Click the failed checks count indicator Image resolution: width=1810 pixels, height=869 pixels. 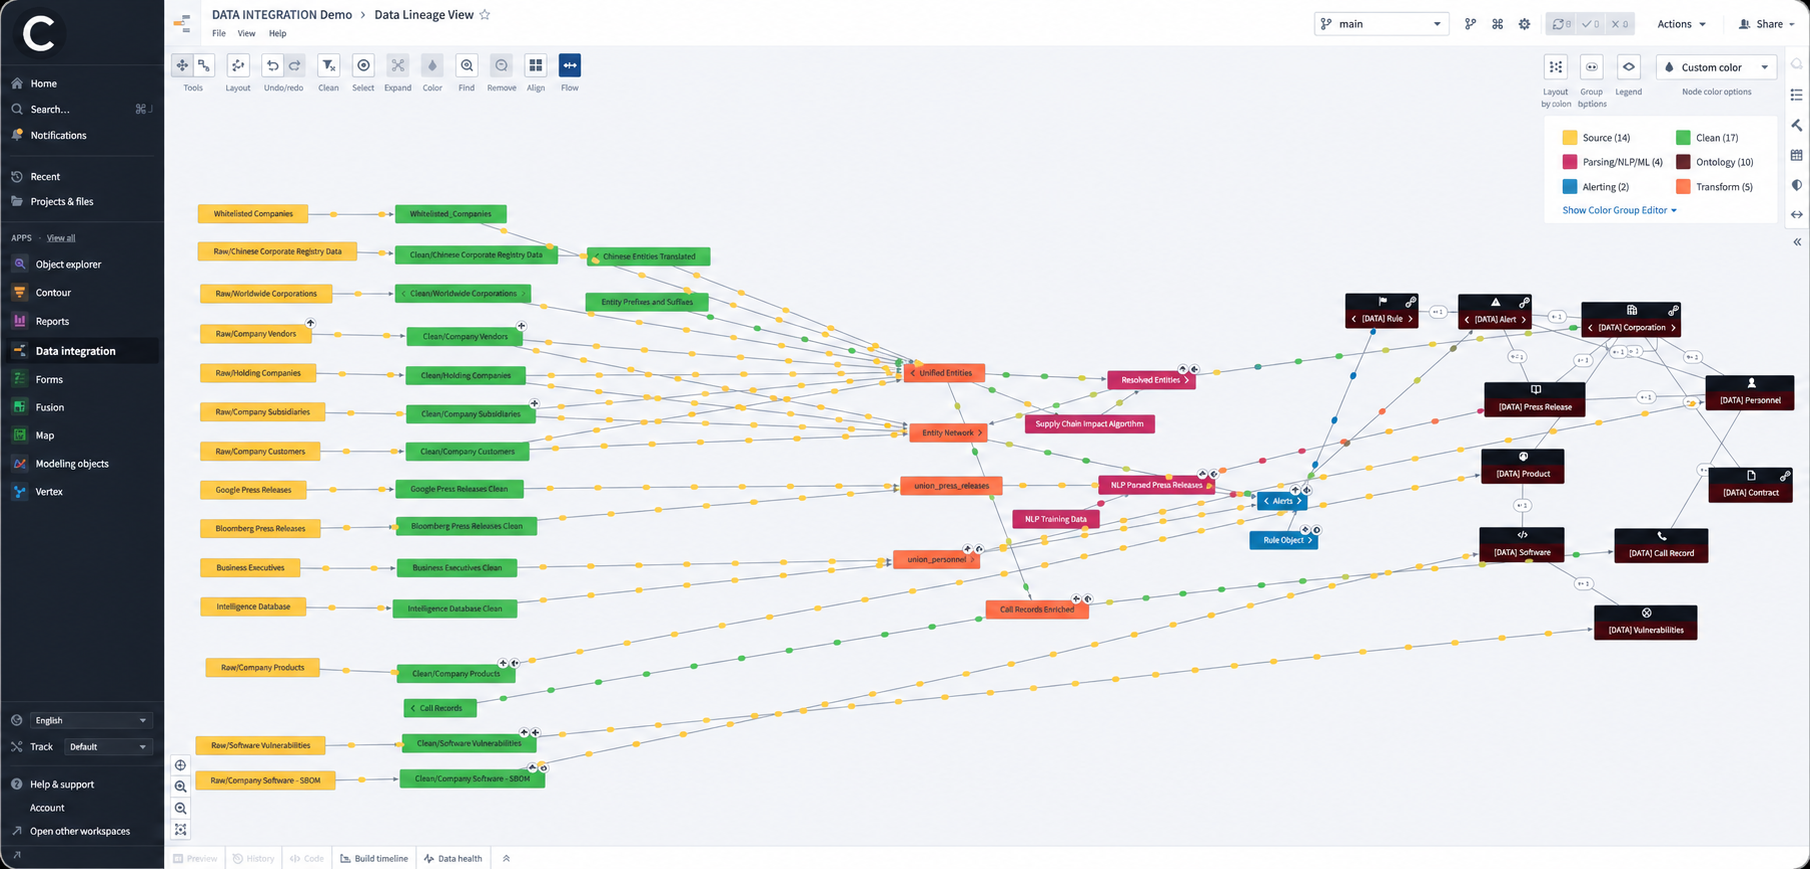[x=1619, y=24]
